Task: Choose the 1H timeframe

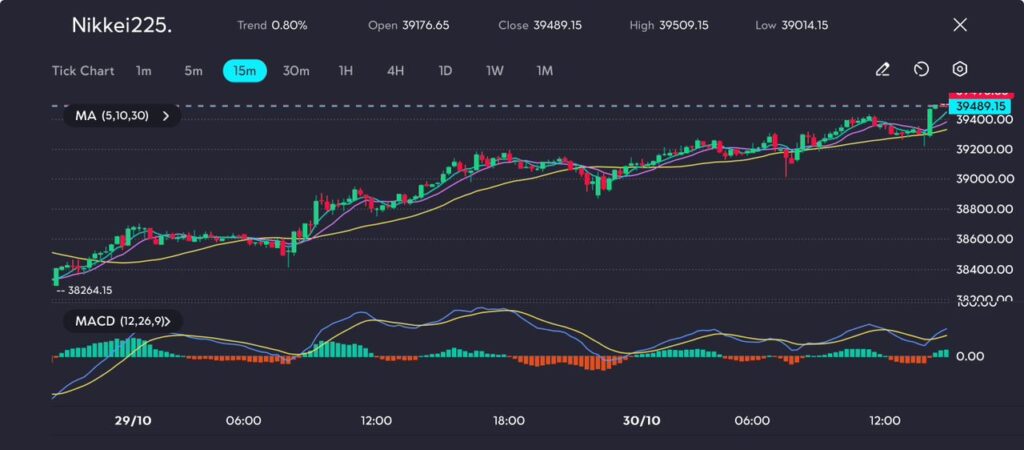Action: click(x=346, y=71)
